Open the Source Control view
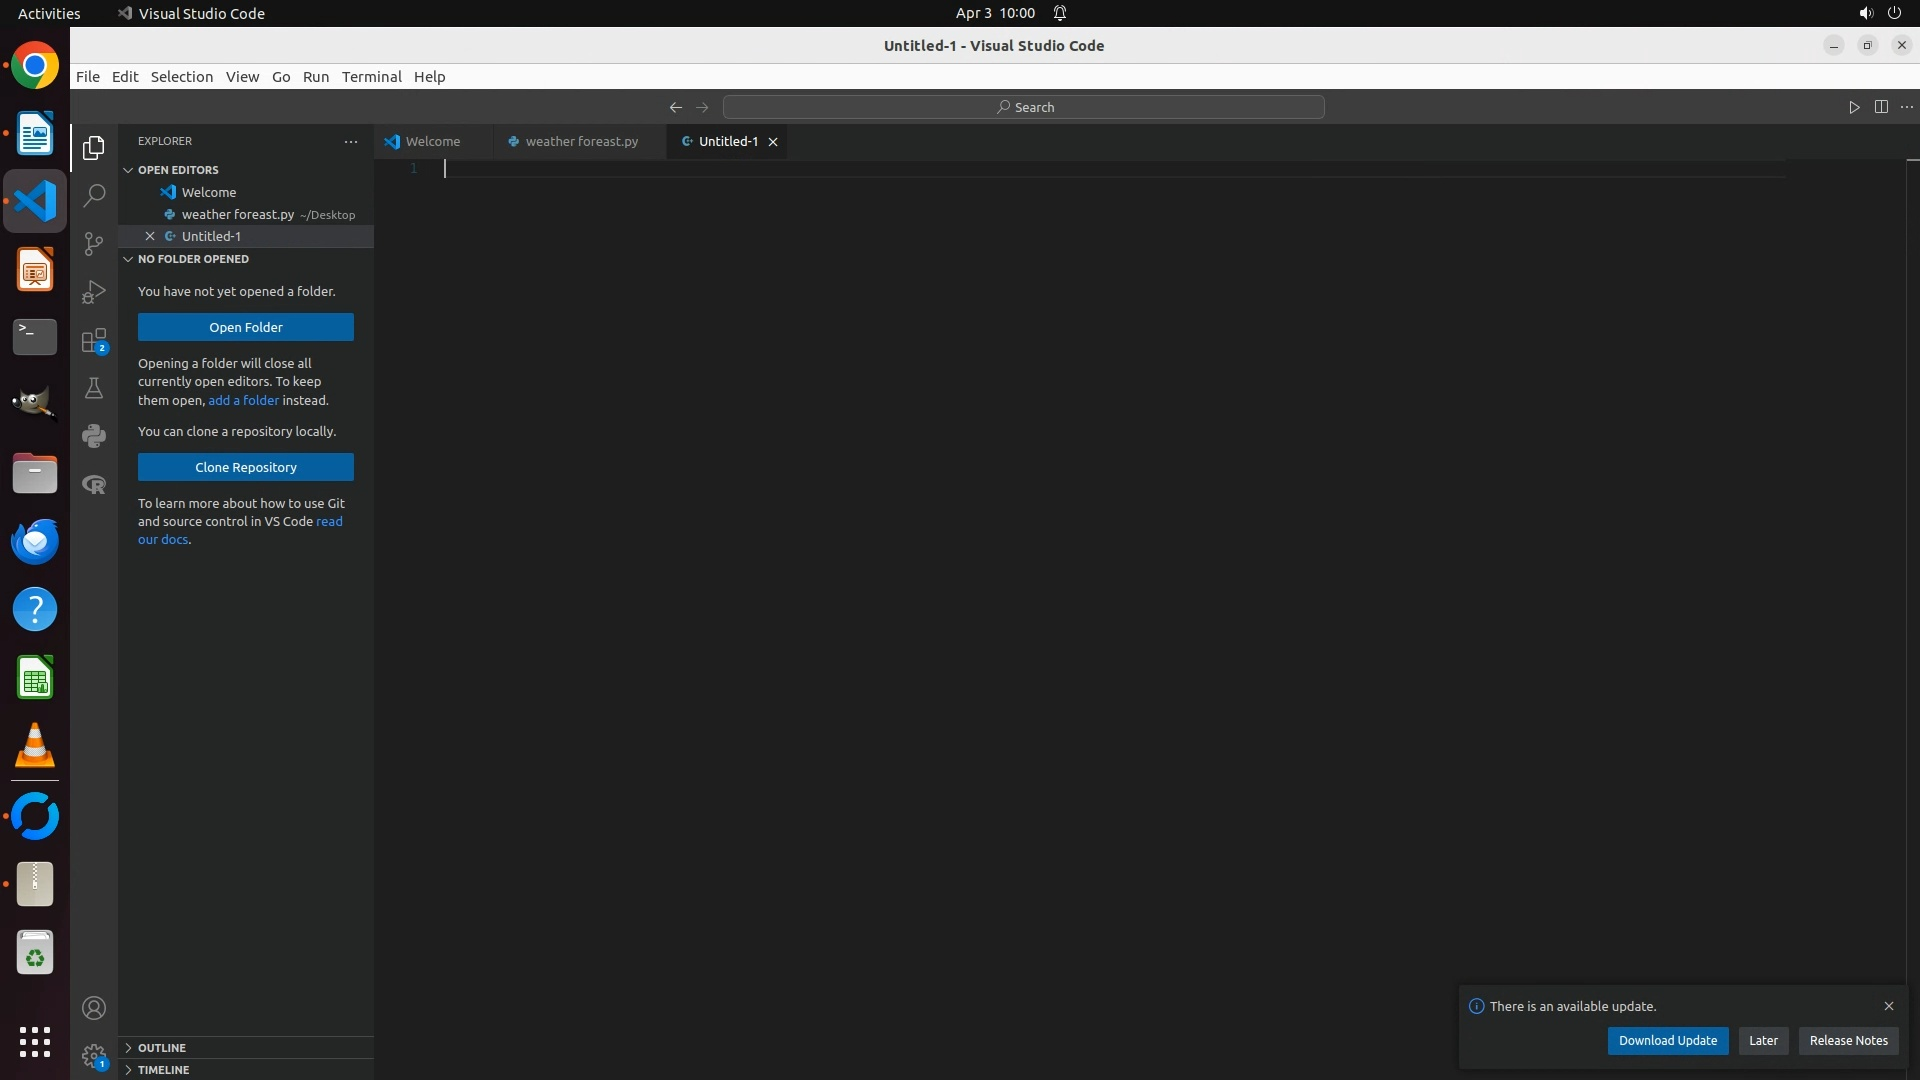Image resolution: width=1920 pixels, height=1080 pixels. [94, 244]
